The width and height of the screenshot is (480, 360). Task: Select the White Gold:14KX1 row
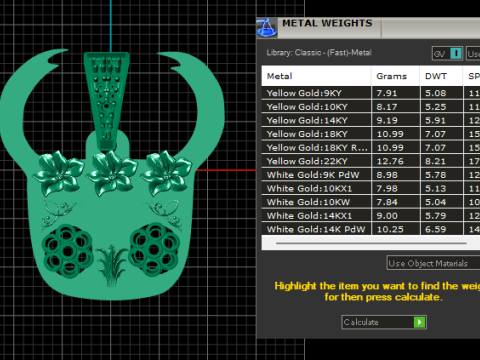pos(371,216)
